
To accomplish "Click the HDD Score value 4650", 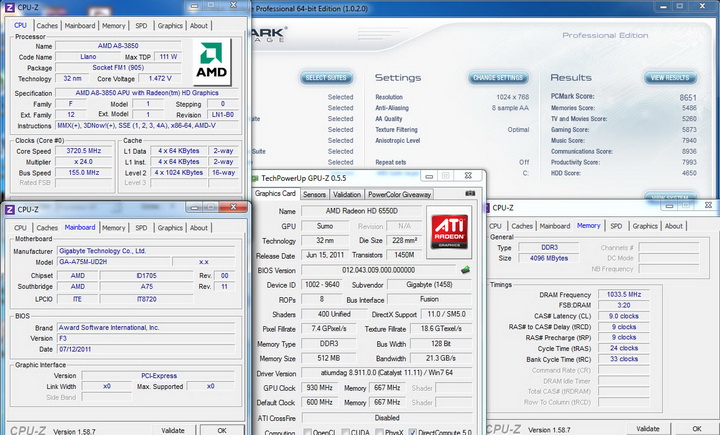I will [689, 173].
